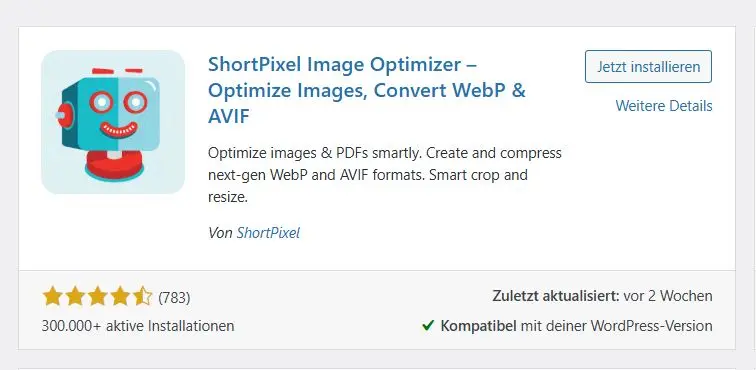
Task: Open the ShortPixel Image Optimizer title link
Action: (366, 91)
